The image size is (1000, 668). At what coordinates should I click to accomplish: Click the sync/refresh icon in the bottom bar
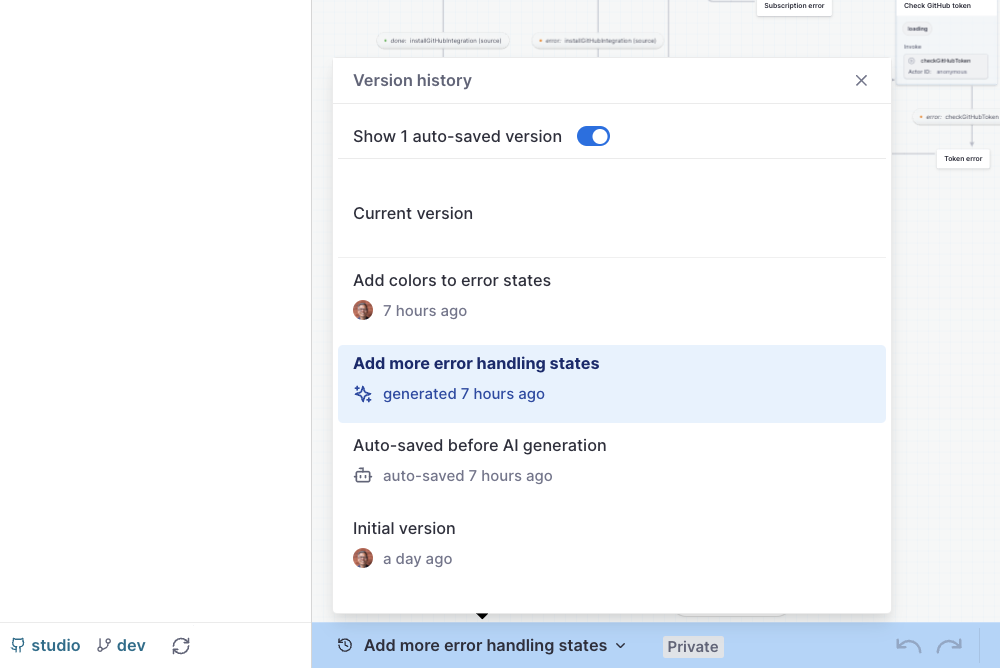coord(180,646)
